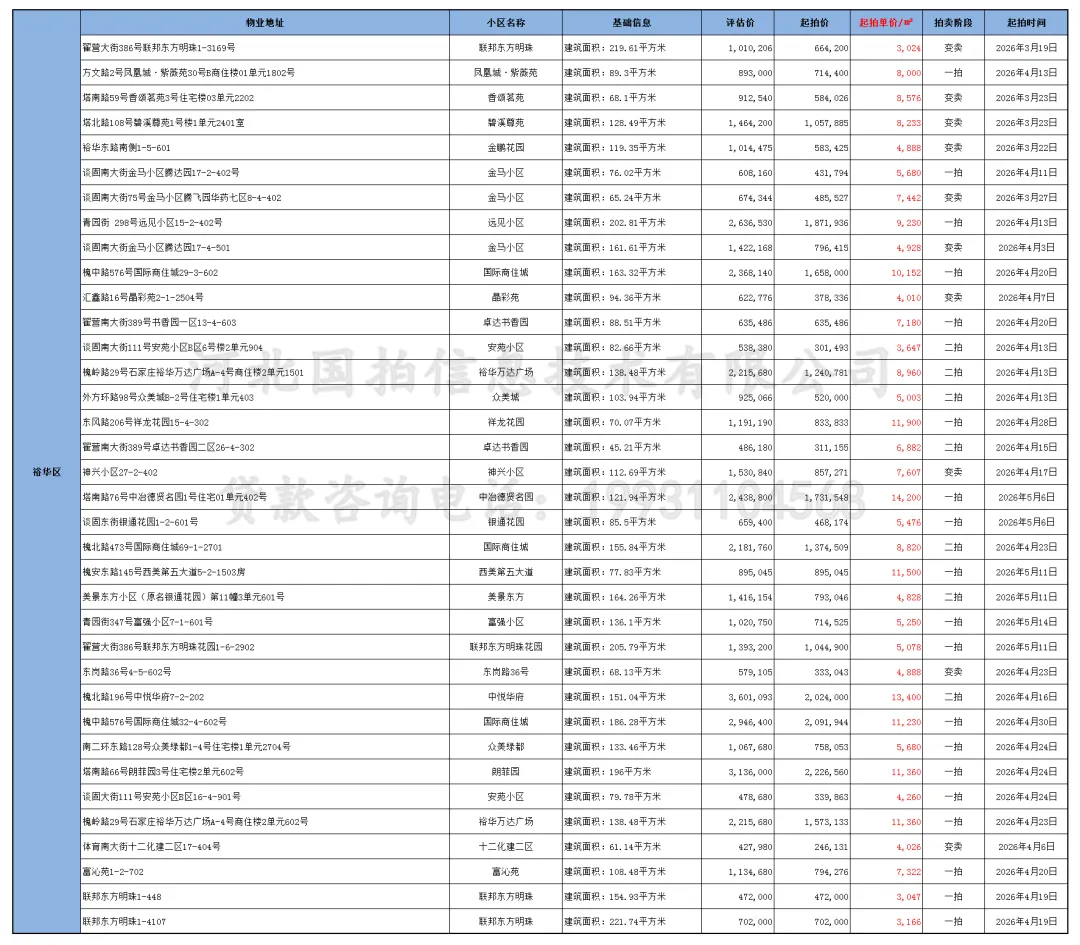
Task: Click the date cell 2026年5月14日
Action: [1026, 622]
